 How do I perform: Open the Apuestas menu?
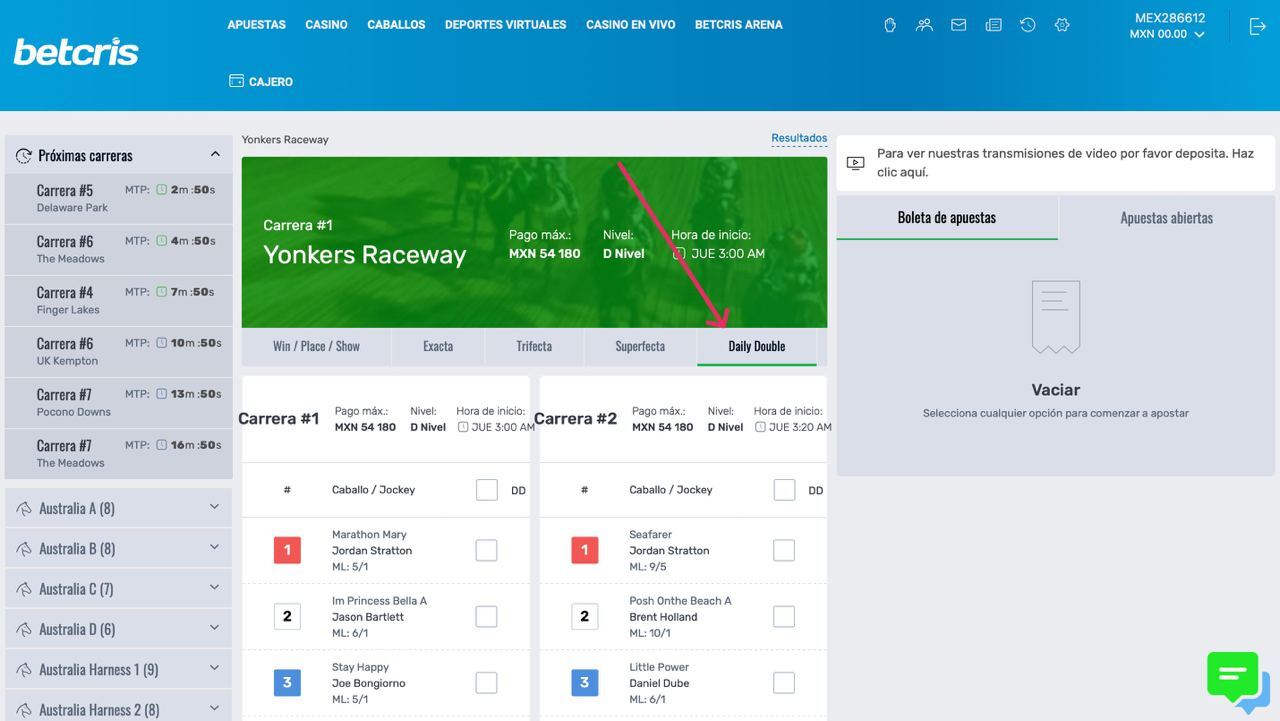tap(257, 25)
